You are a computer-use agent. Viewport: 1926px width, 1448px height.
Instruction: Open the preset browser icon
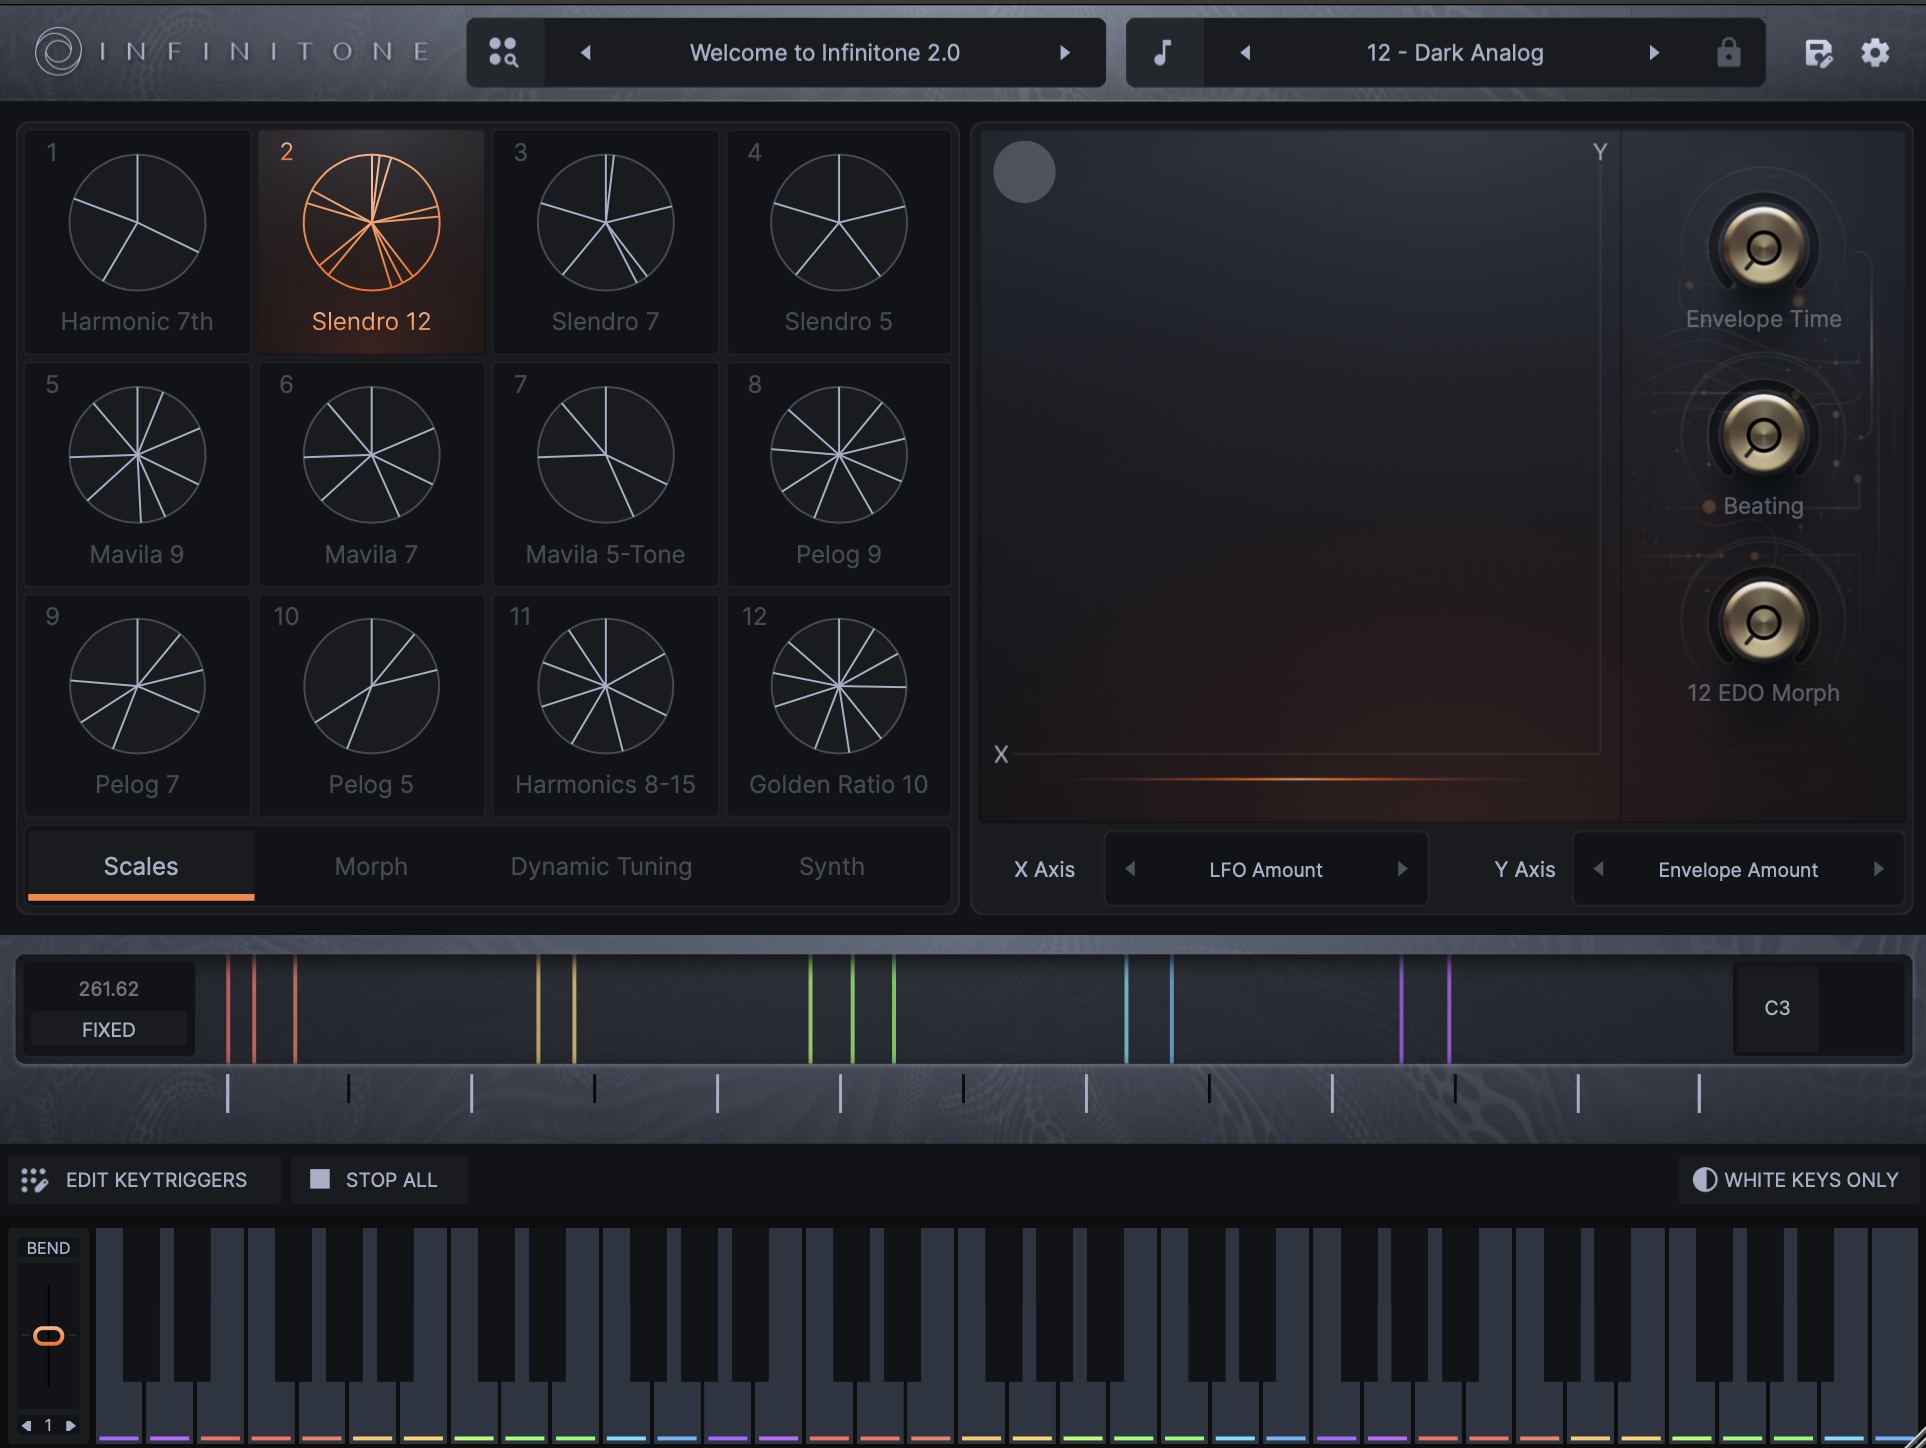coord(504,52)
